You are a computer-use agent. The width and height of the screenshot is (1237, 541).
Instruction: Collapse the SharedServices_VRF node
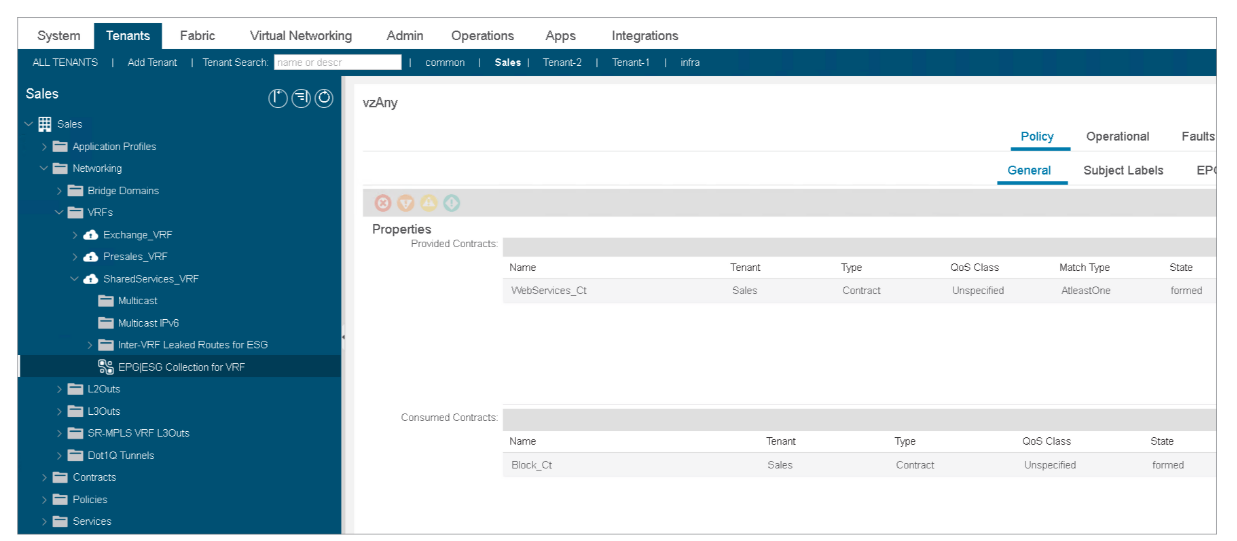point(75,278)
